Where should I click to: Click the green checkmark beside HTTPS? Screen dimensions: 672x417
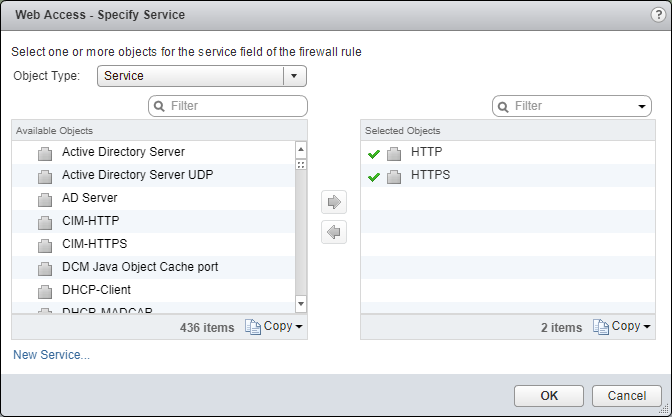(x=374, y=176)
